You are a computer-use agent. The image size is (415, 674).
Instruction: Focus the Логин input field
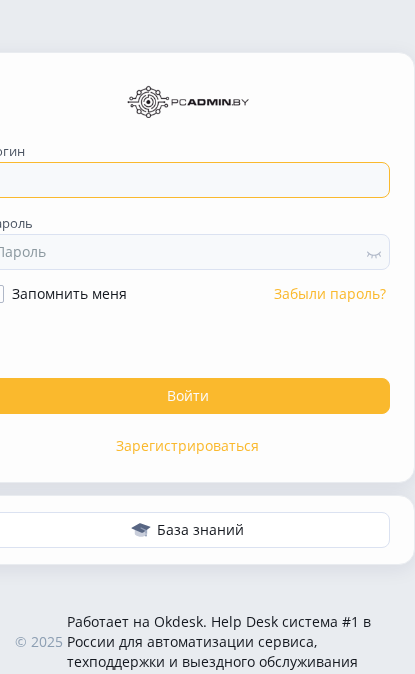click(194, 180)
